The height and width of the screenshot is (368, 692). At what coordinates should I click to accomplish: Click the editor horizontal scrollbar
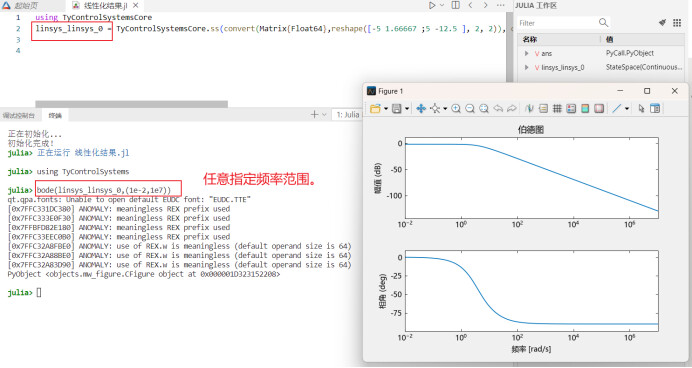(132, 104)
